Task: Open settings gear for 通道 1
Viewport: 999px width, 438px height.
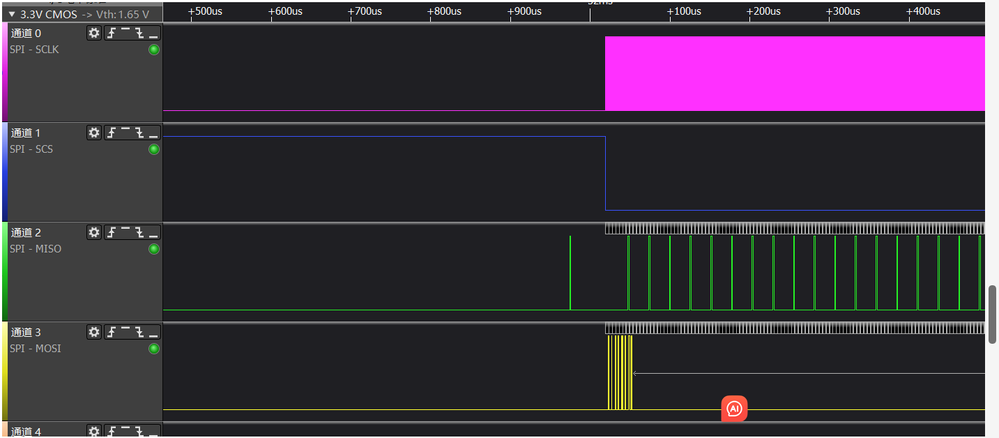Action: click(x=94, y=133)
